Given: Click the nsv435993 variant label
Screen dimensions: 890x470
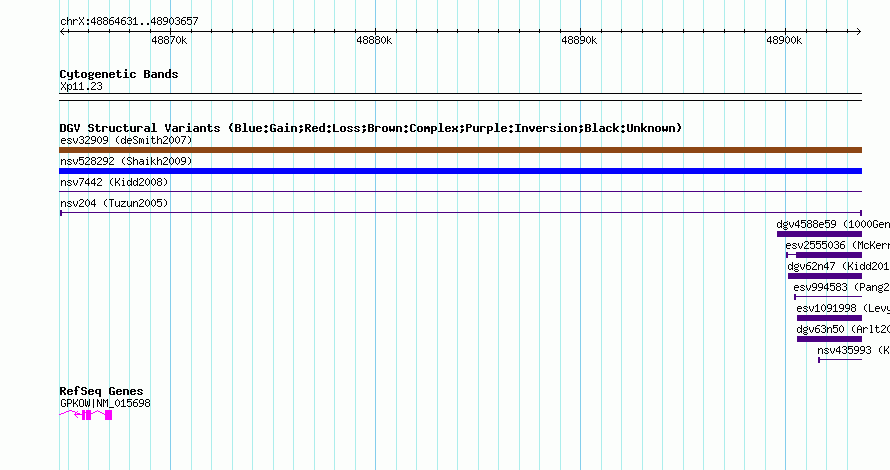Looking at the screenshot, I should [854, 350].
